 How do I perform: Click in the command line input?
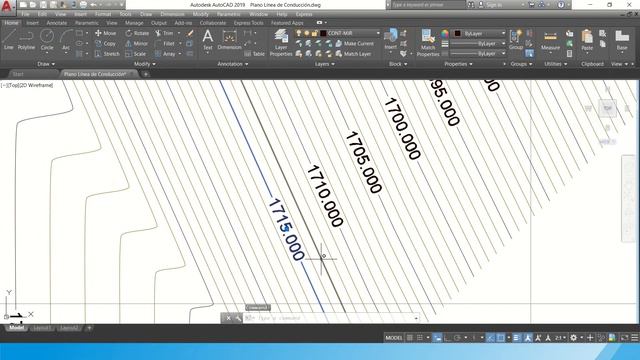pyautogui.click(x=331, y=318)
